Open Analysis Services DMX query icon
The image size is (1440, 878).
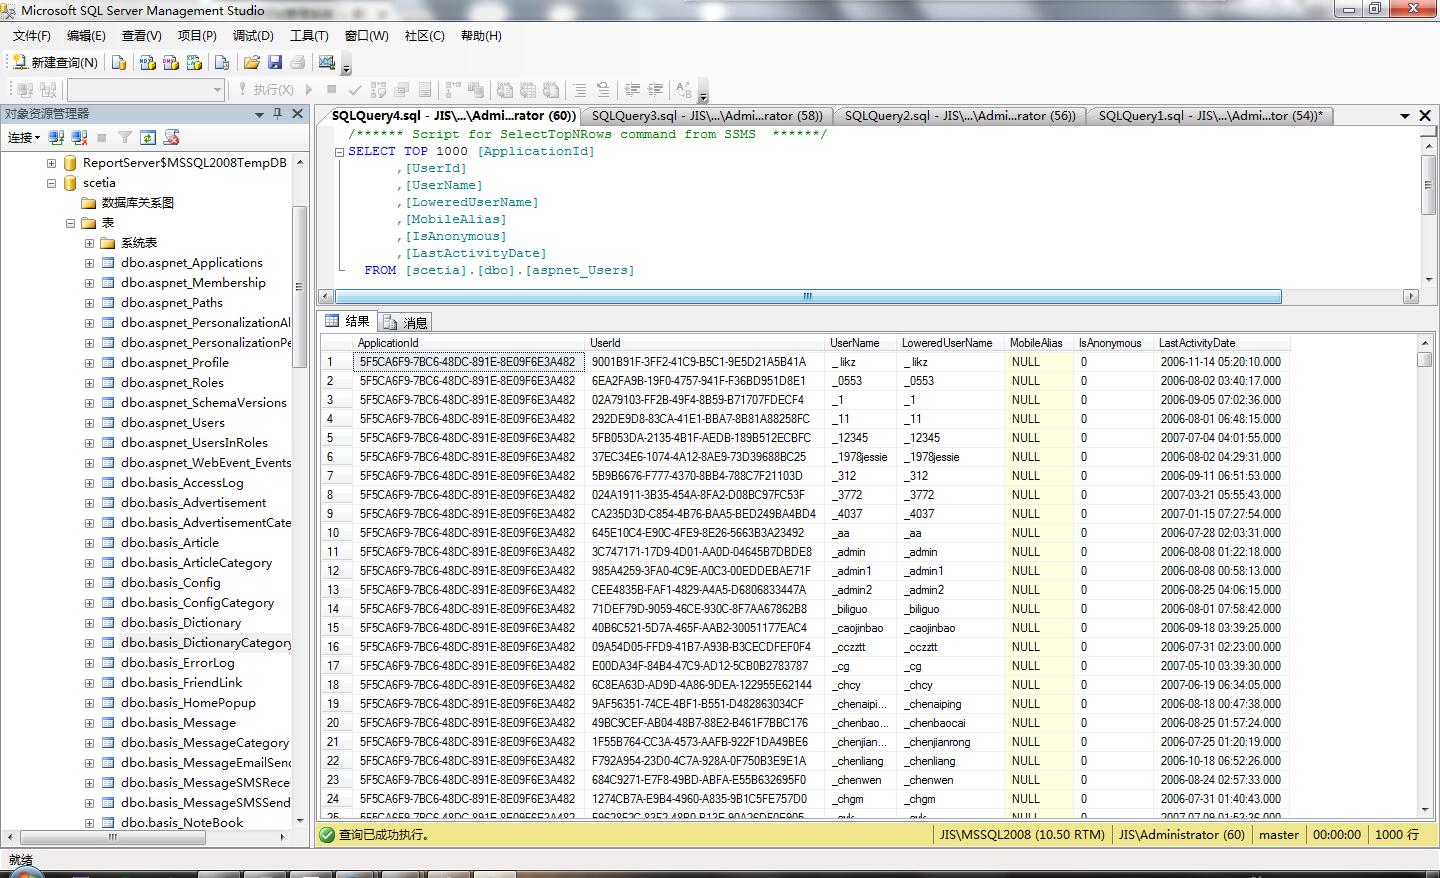coord(171,62)
